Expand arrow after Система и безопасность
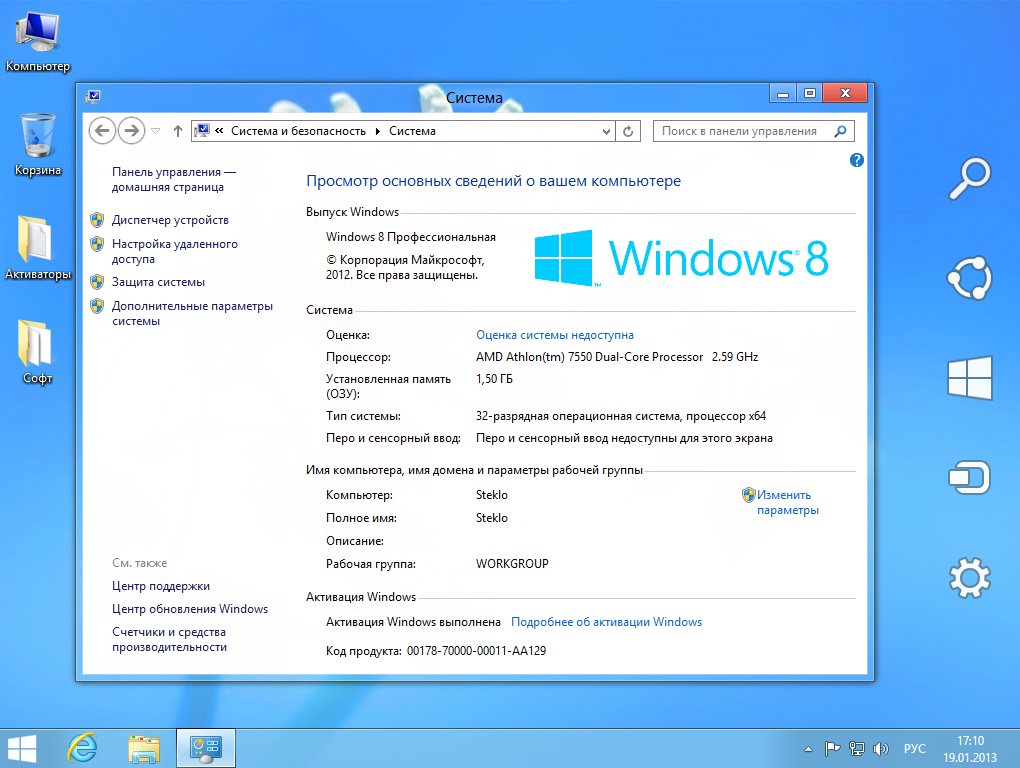This screenshot has width=1020, height=768. point(377,131)
